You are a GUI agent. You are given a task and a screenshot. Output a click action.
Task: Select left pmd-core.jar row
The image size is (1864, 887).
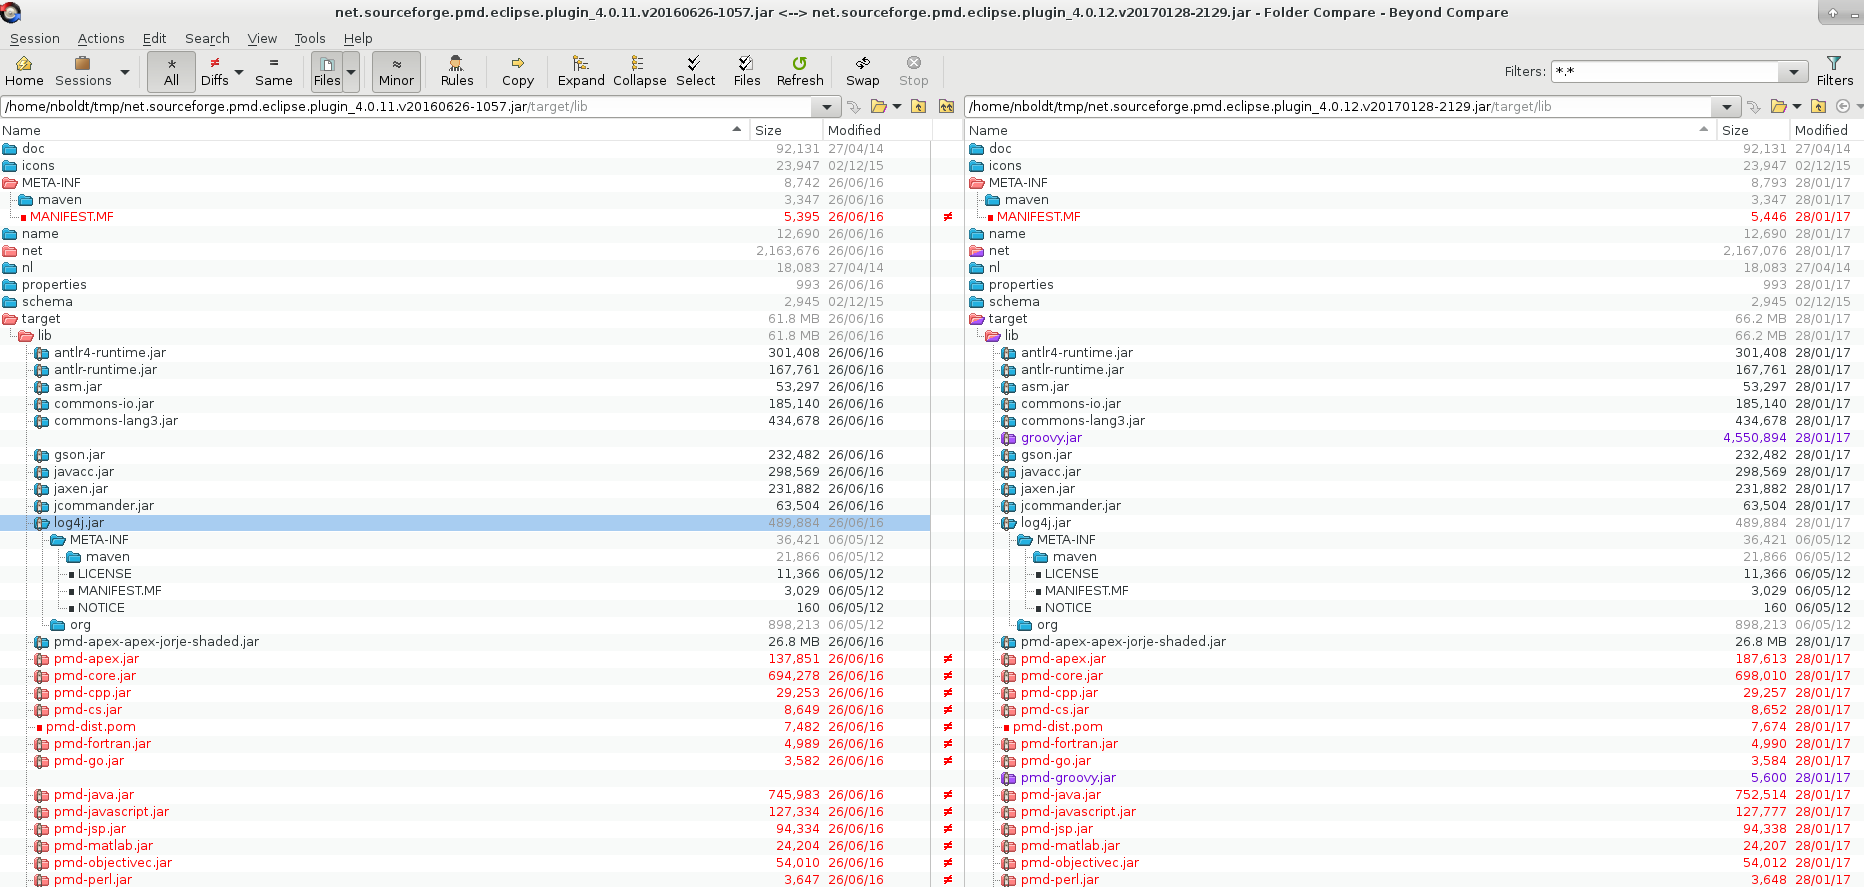coord(465,676)
